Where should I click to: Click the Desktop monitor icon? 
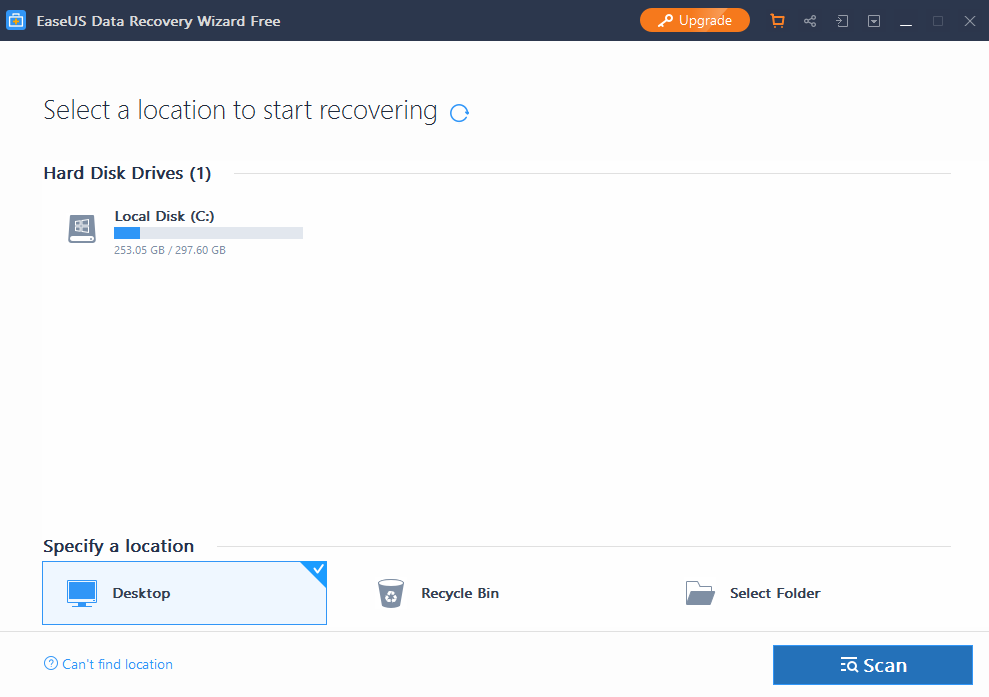coord(82,593)
